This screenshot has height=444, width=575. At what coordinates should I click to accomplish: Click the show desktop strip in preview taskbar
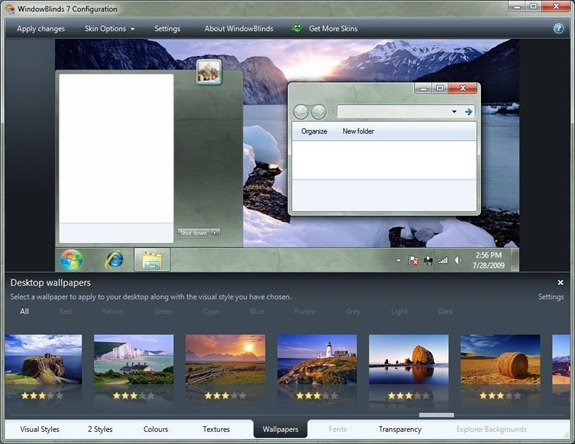click(x=515, y=260)
